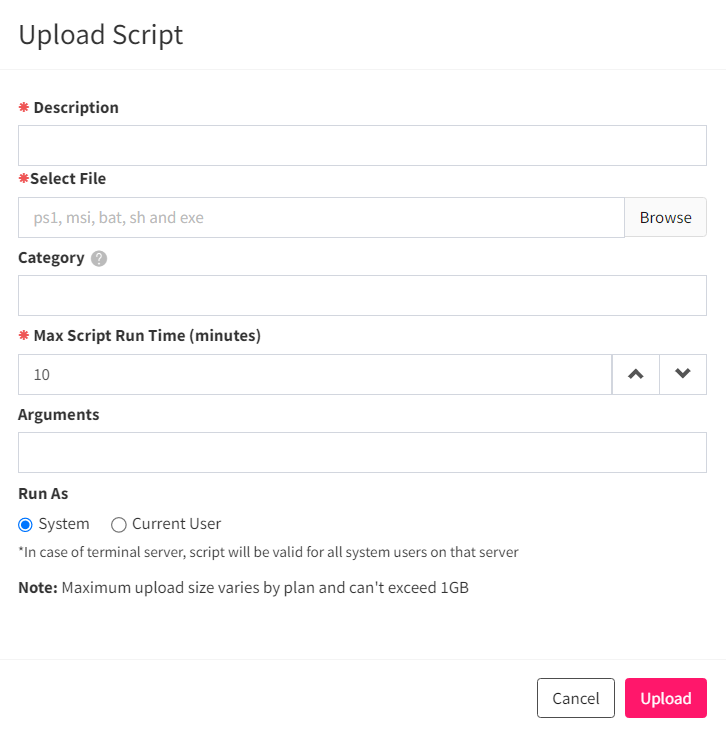Image resolution: width=726 pixels, height=736 pixels.
Task: Decrease max run time with down chevron
Action: point(683,375)
